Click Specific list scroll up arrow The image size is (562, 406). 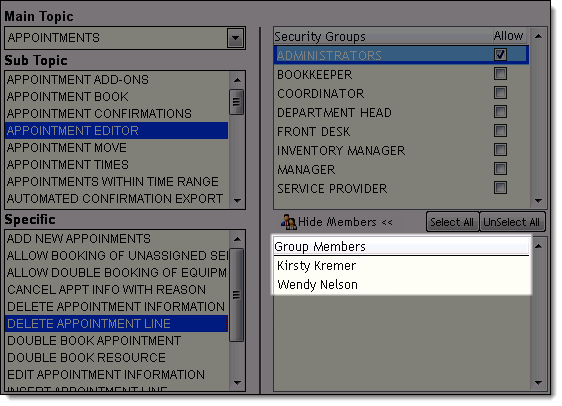(237, 239)
